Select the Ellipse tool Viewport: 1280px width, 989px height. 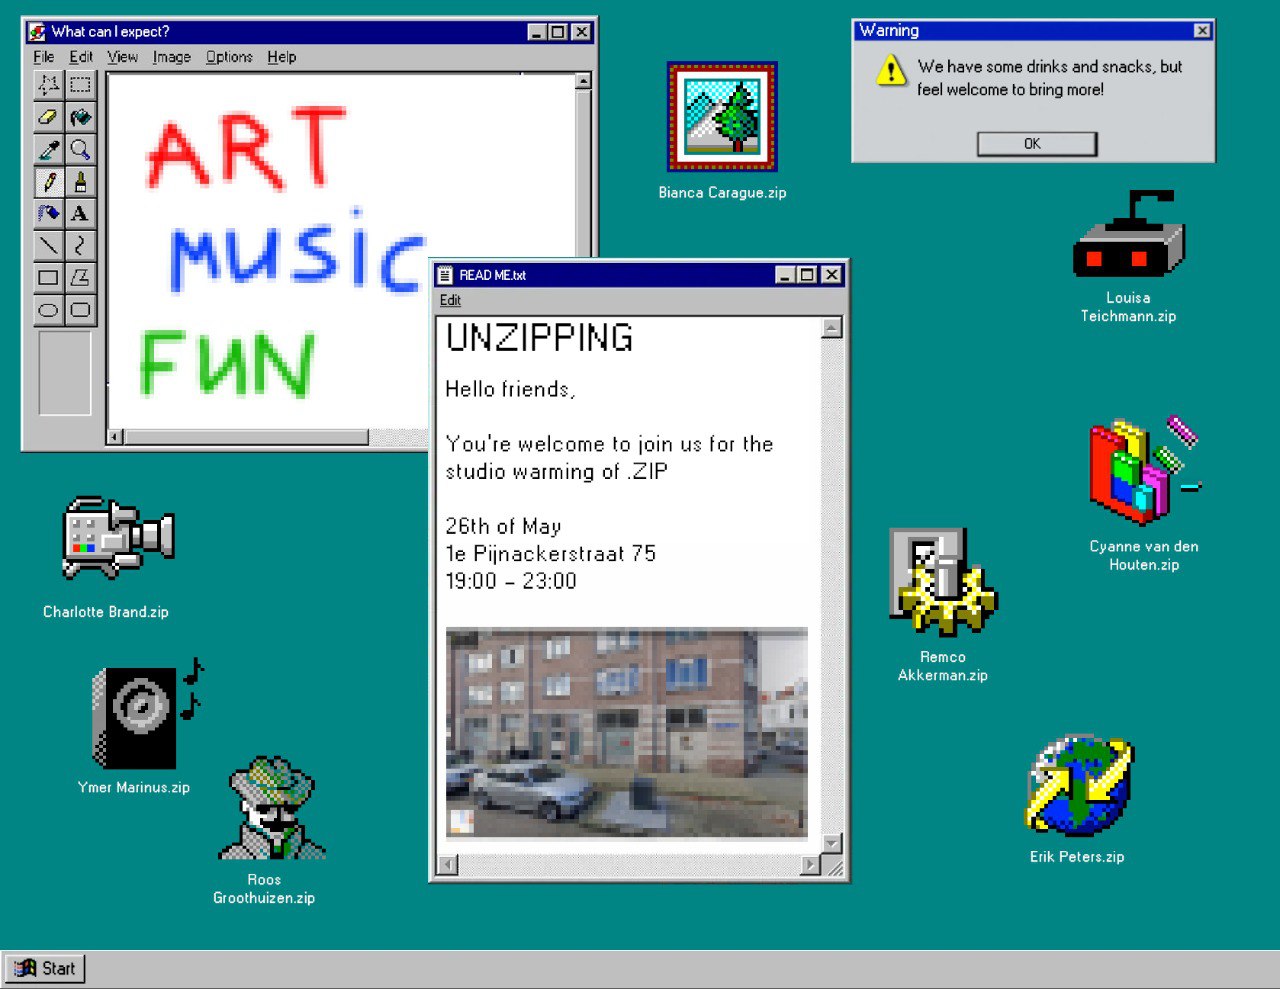[x=47, y=309]
